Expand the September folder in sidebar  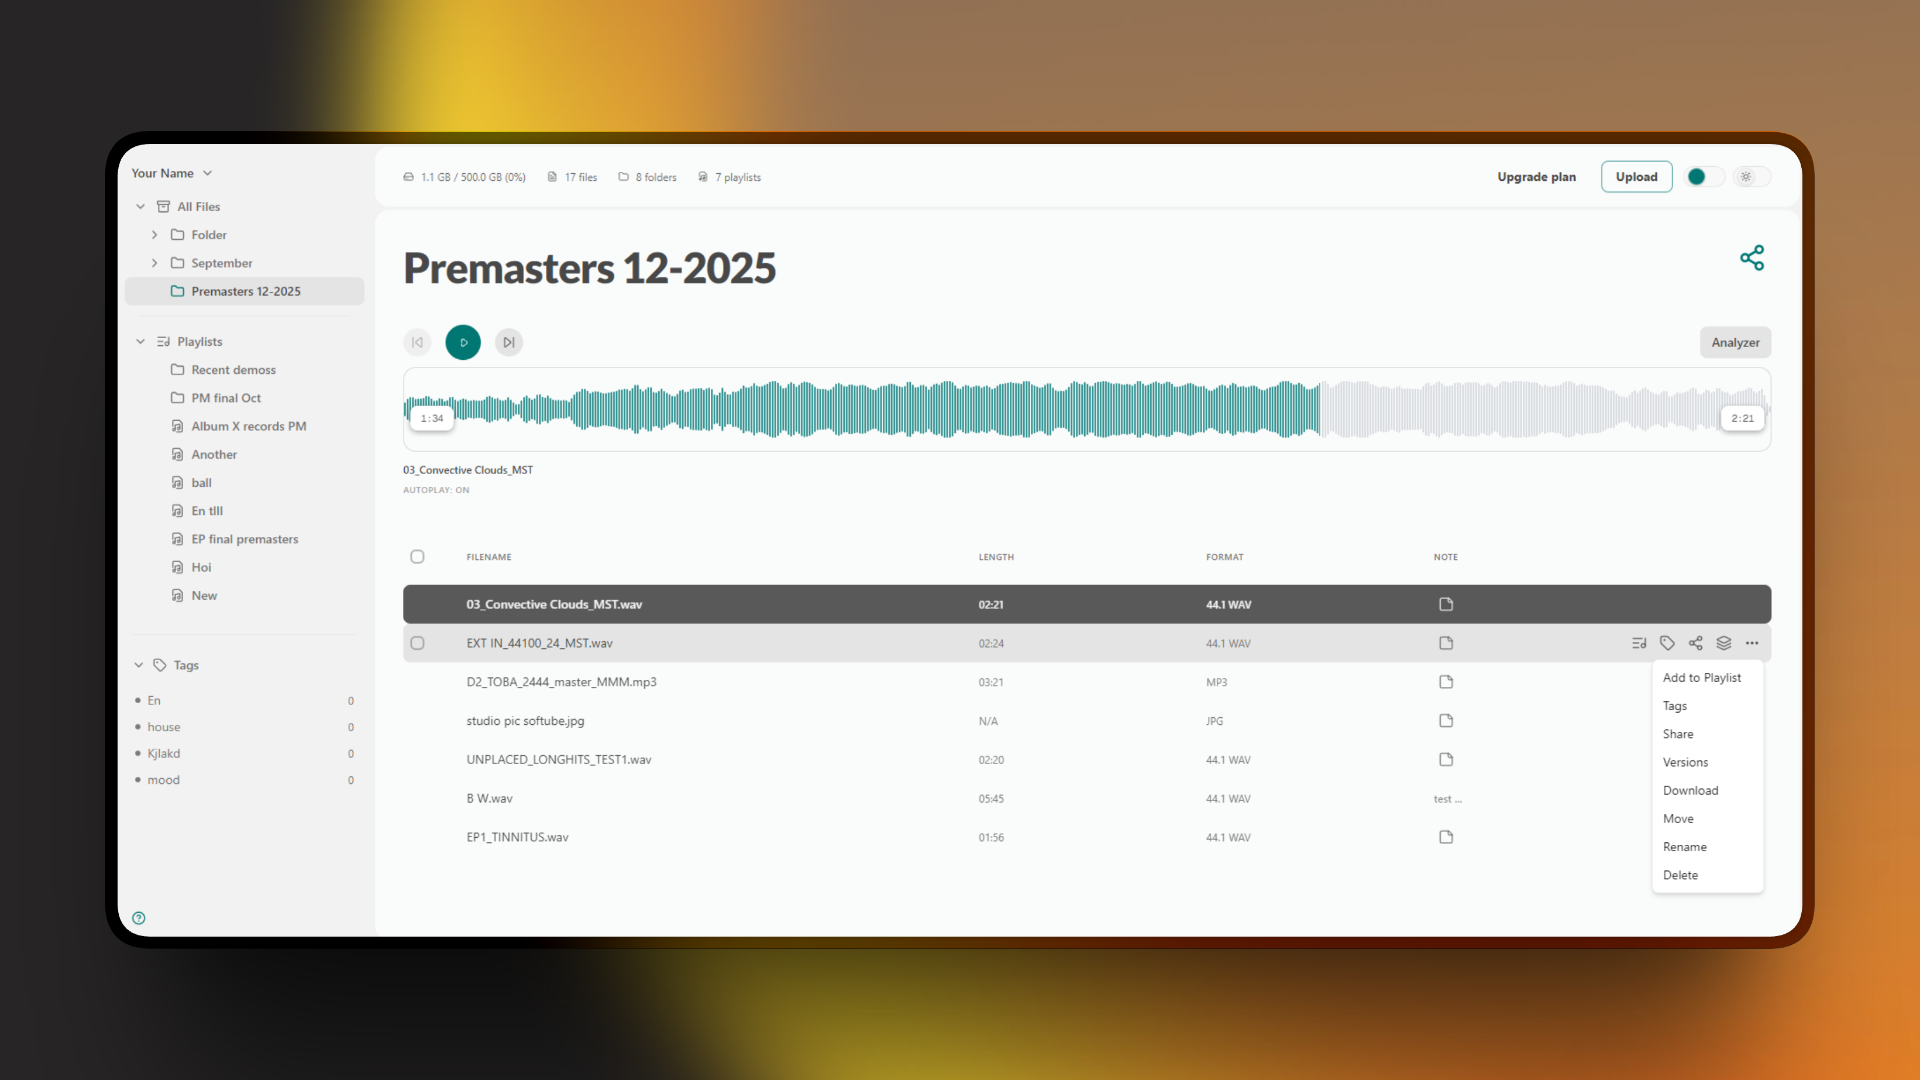point(154,263)
